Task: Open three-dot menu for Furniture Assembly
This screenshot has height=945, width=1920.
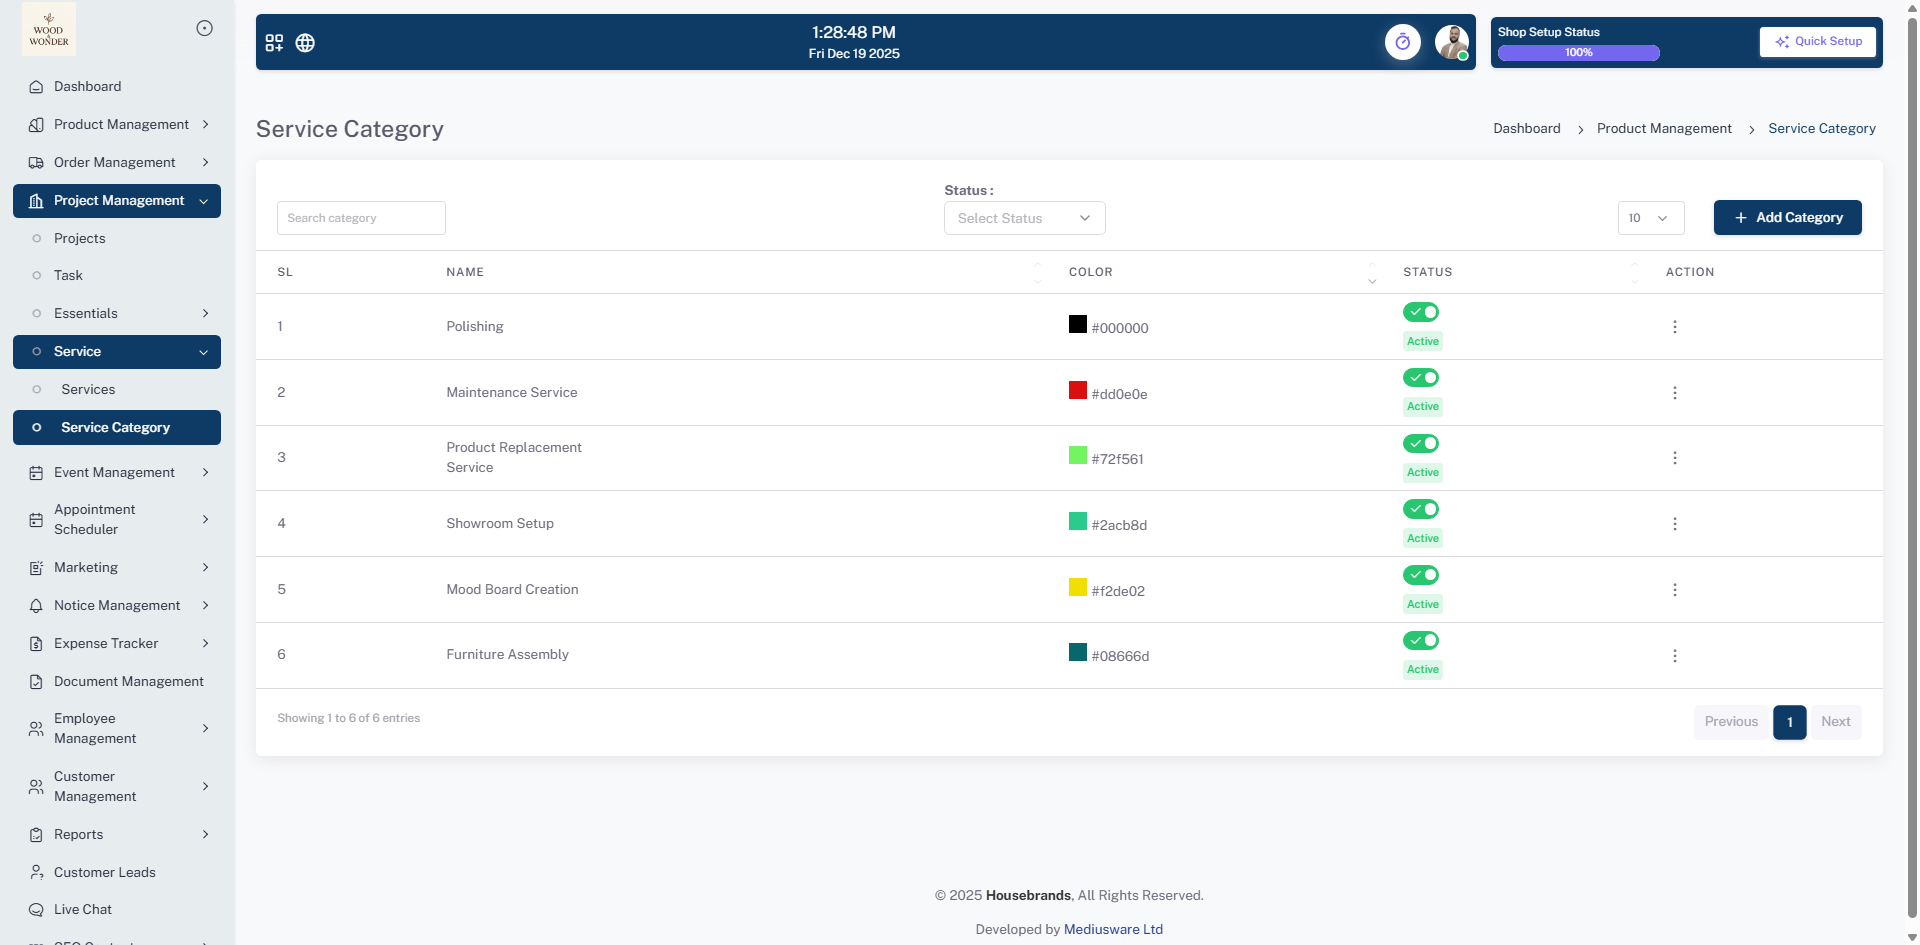Action: click(1674, 656)
